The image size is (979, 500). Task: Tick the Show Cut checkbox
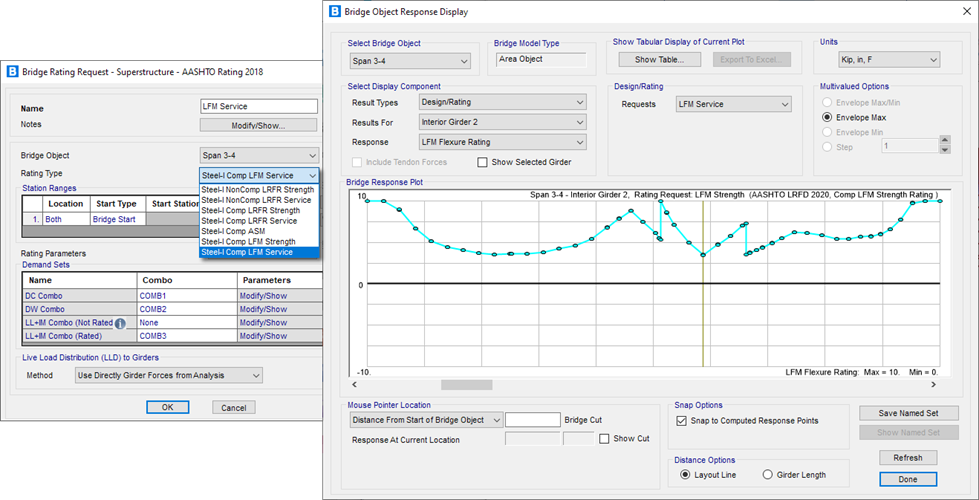[x=603, y=438]
